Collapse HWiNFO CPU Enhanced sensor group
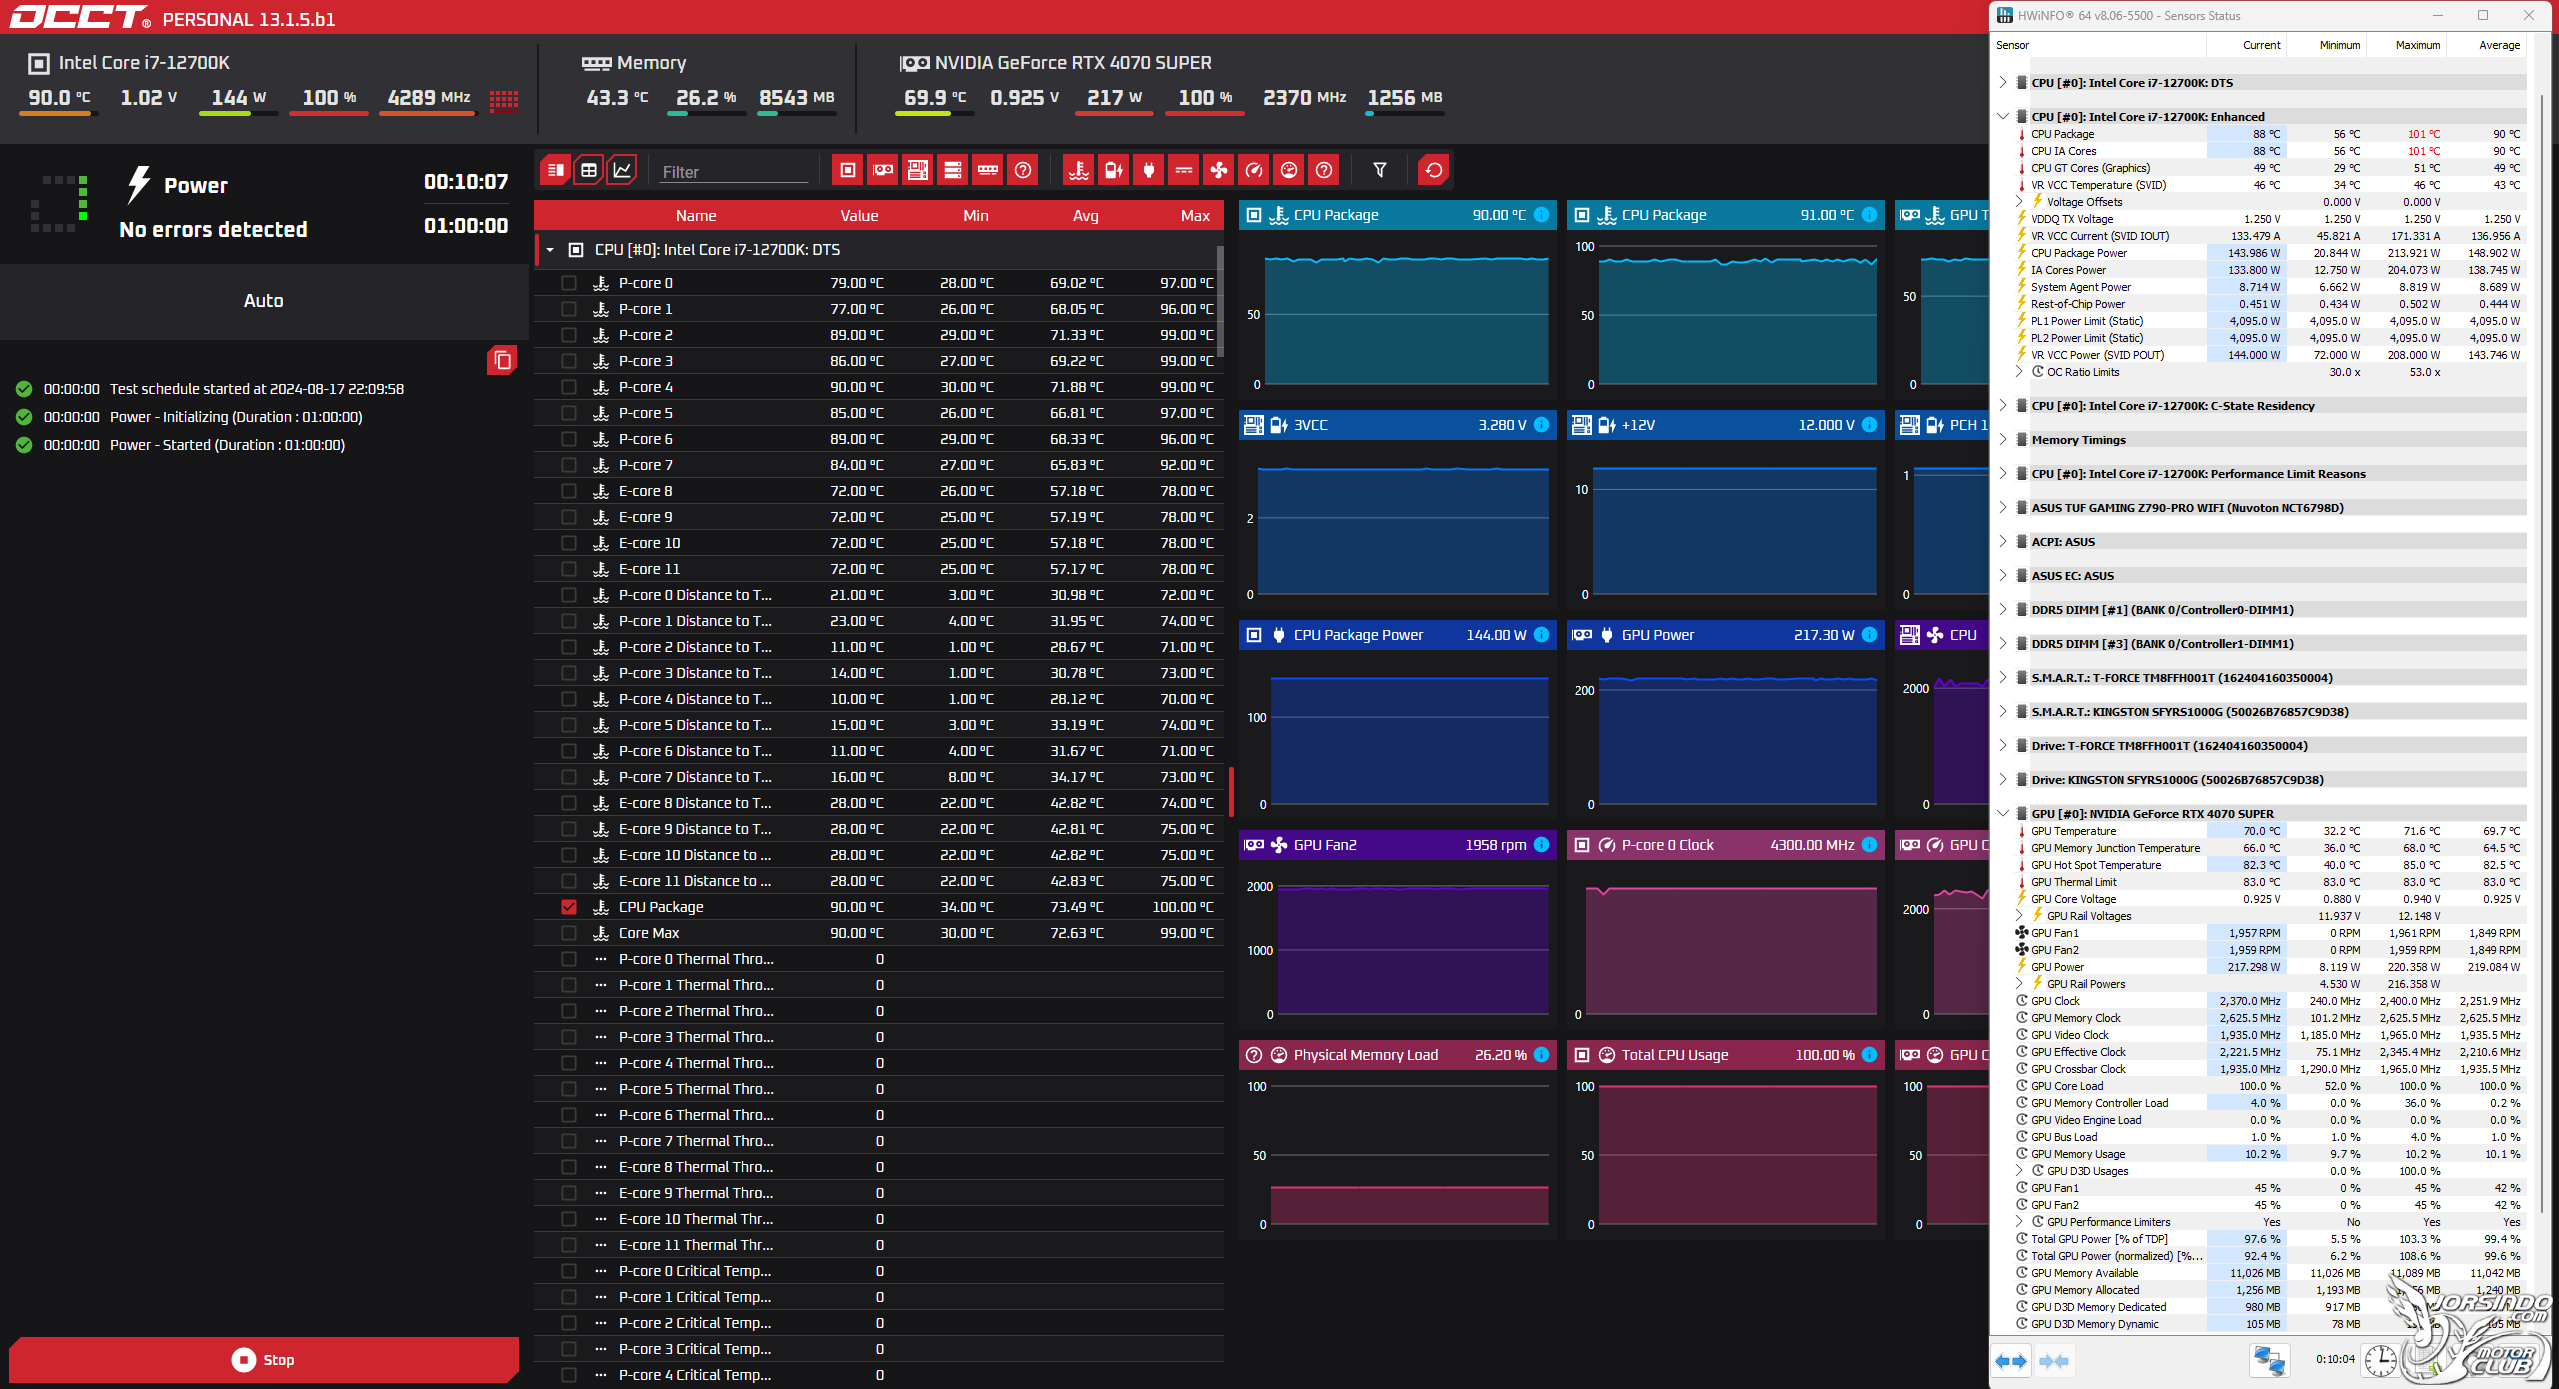 coord(2003,116)
